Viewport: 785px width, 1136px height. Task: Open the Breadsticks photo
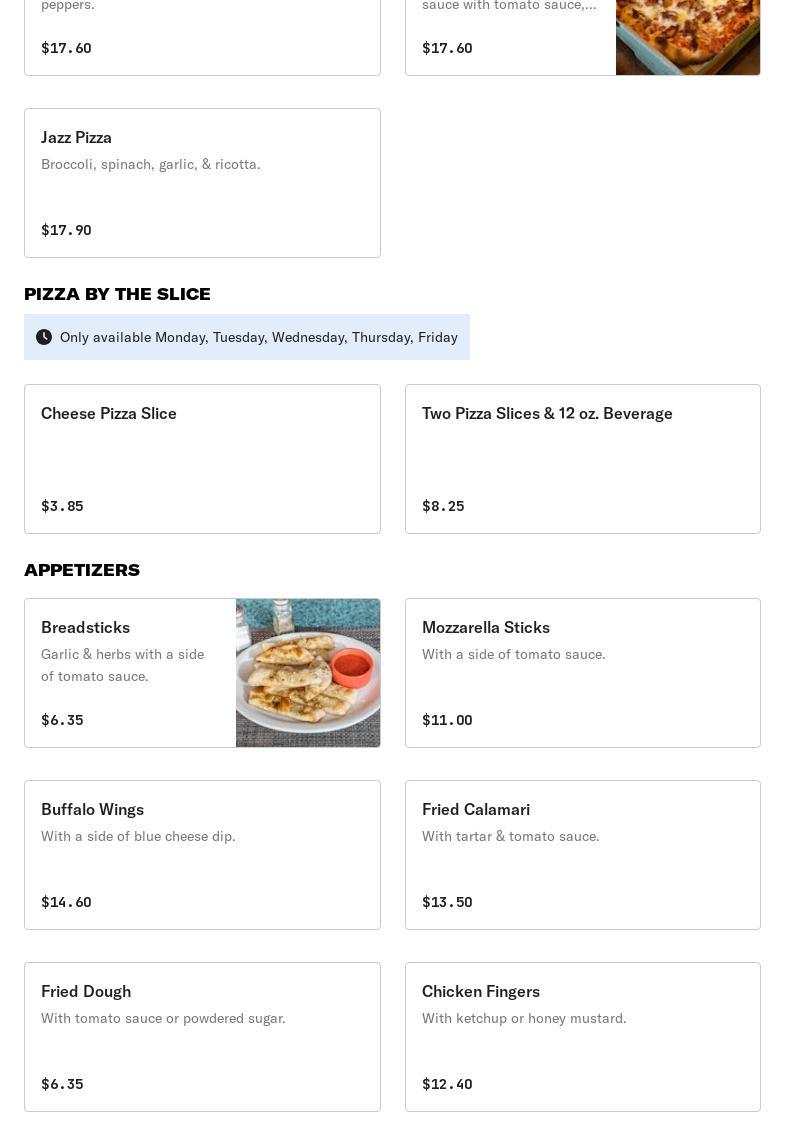click(308, 673)
